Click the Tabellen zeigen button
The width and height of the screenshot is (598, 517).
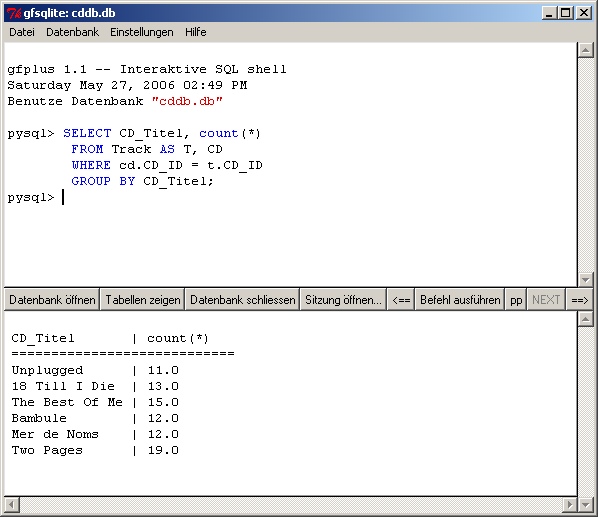pyautogui.click(x=143, y=300)
